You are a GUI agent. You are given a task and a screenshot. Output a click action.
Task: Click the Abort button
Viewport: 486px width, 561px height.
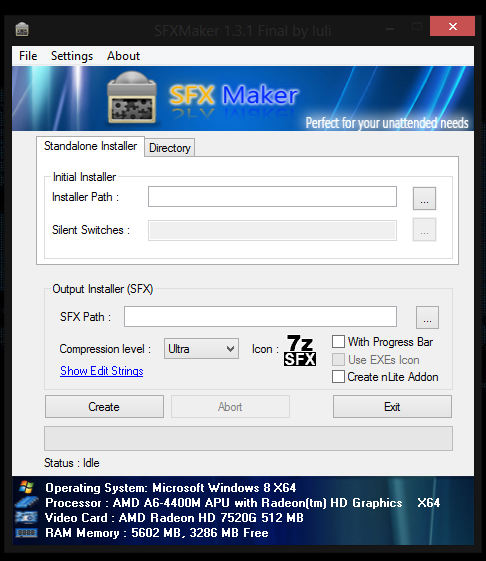coord(230,406)
